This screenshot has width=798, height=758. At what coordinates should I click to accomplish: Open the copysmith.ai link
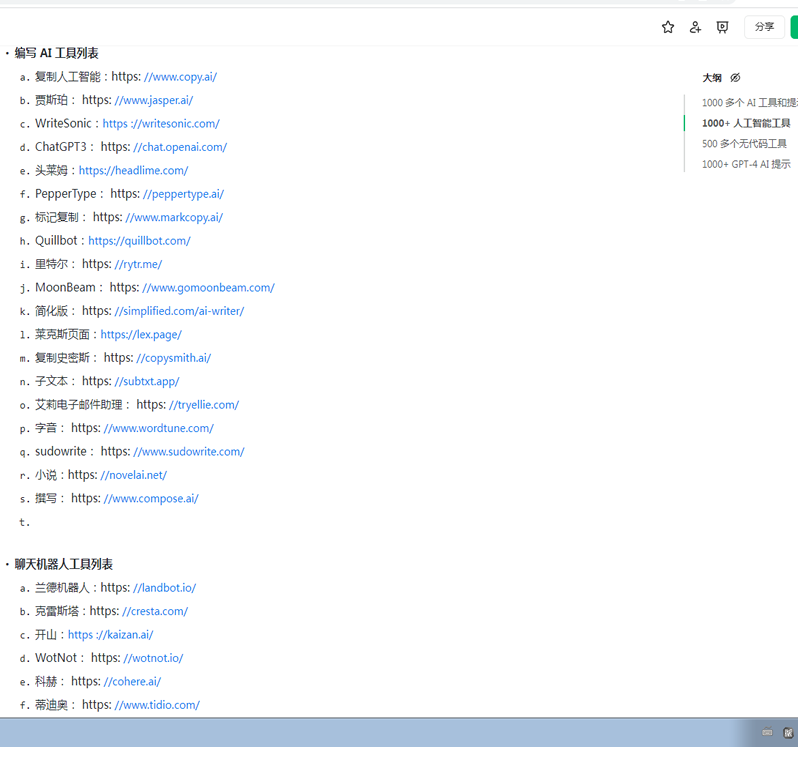coord(174,358)
